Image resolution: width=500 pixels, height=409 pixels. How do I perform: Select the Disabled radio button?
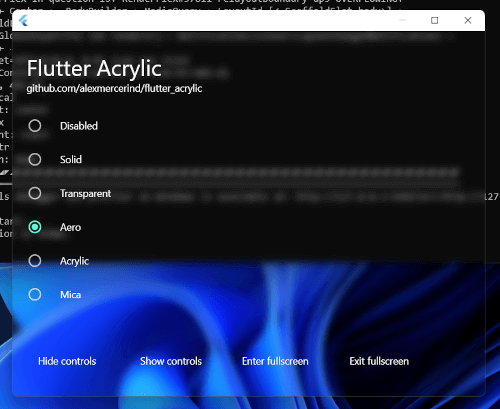pyautogui.click(x=35, y=126)
